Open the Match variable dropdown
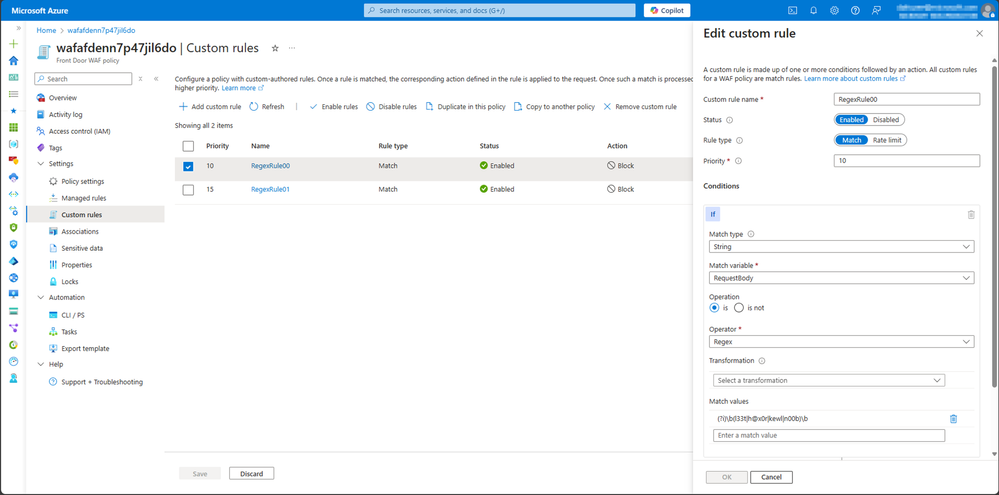999x495 pixels. click(841, 278)
